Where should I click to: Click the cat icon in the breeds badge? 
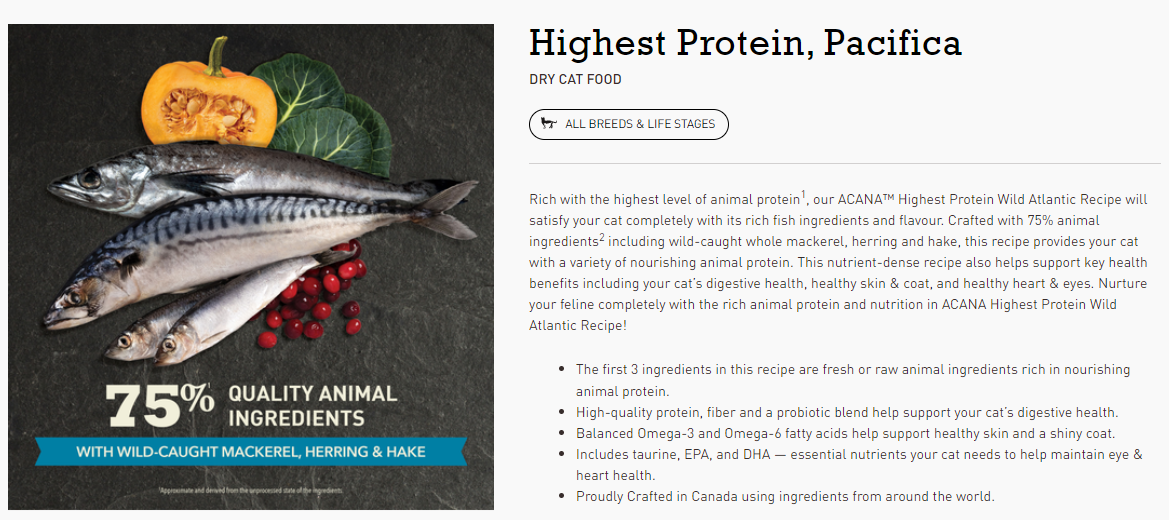click(x=549, y=124)
